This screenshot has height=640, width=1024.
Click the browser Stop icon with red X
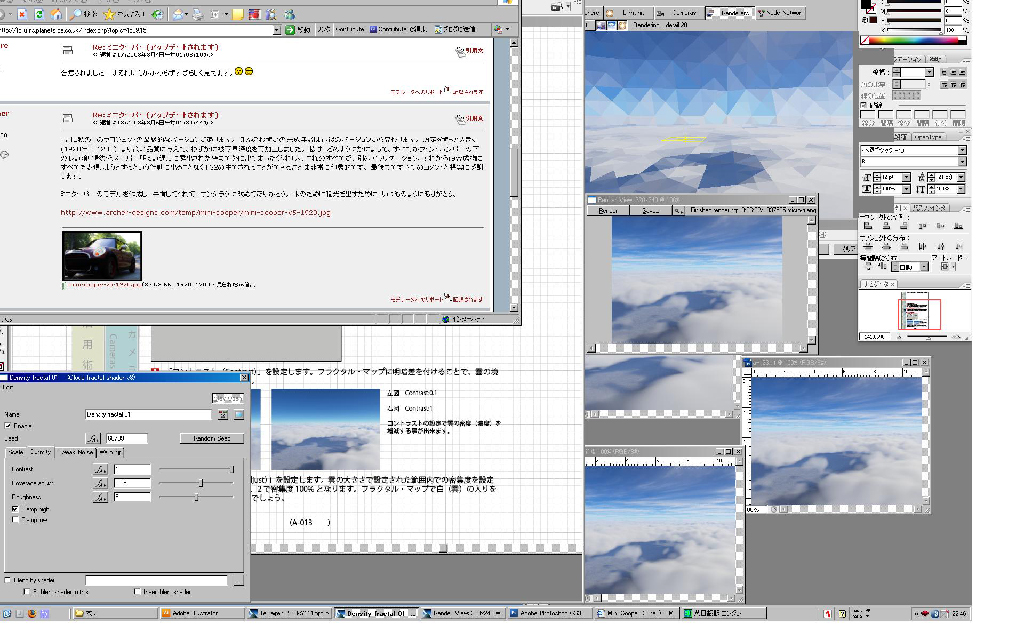coord(22,14)
